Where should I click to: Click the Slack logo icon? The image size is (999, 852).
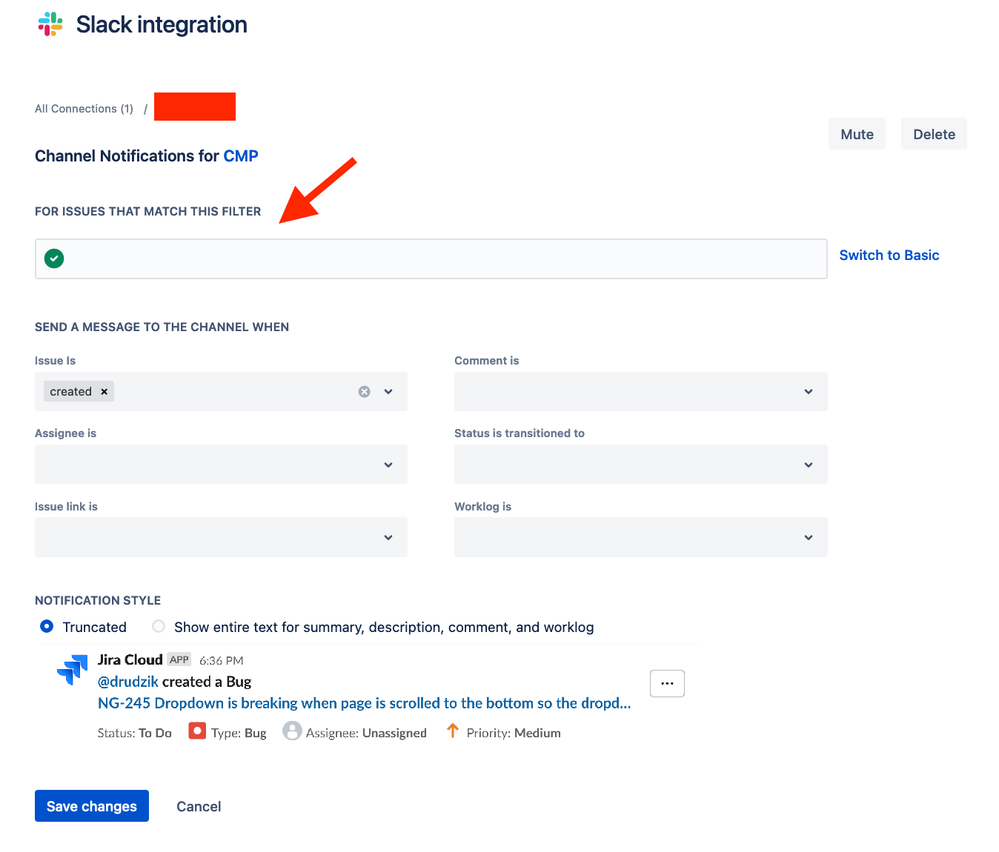click(50, 24)
